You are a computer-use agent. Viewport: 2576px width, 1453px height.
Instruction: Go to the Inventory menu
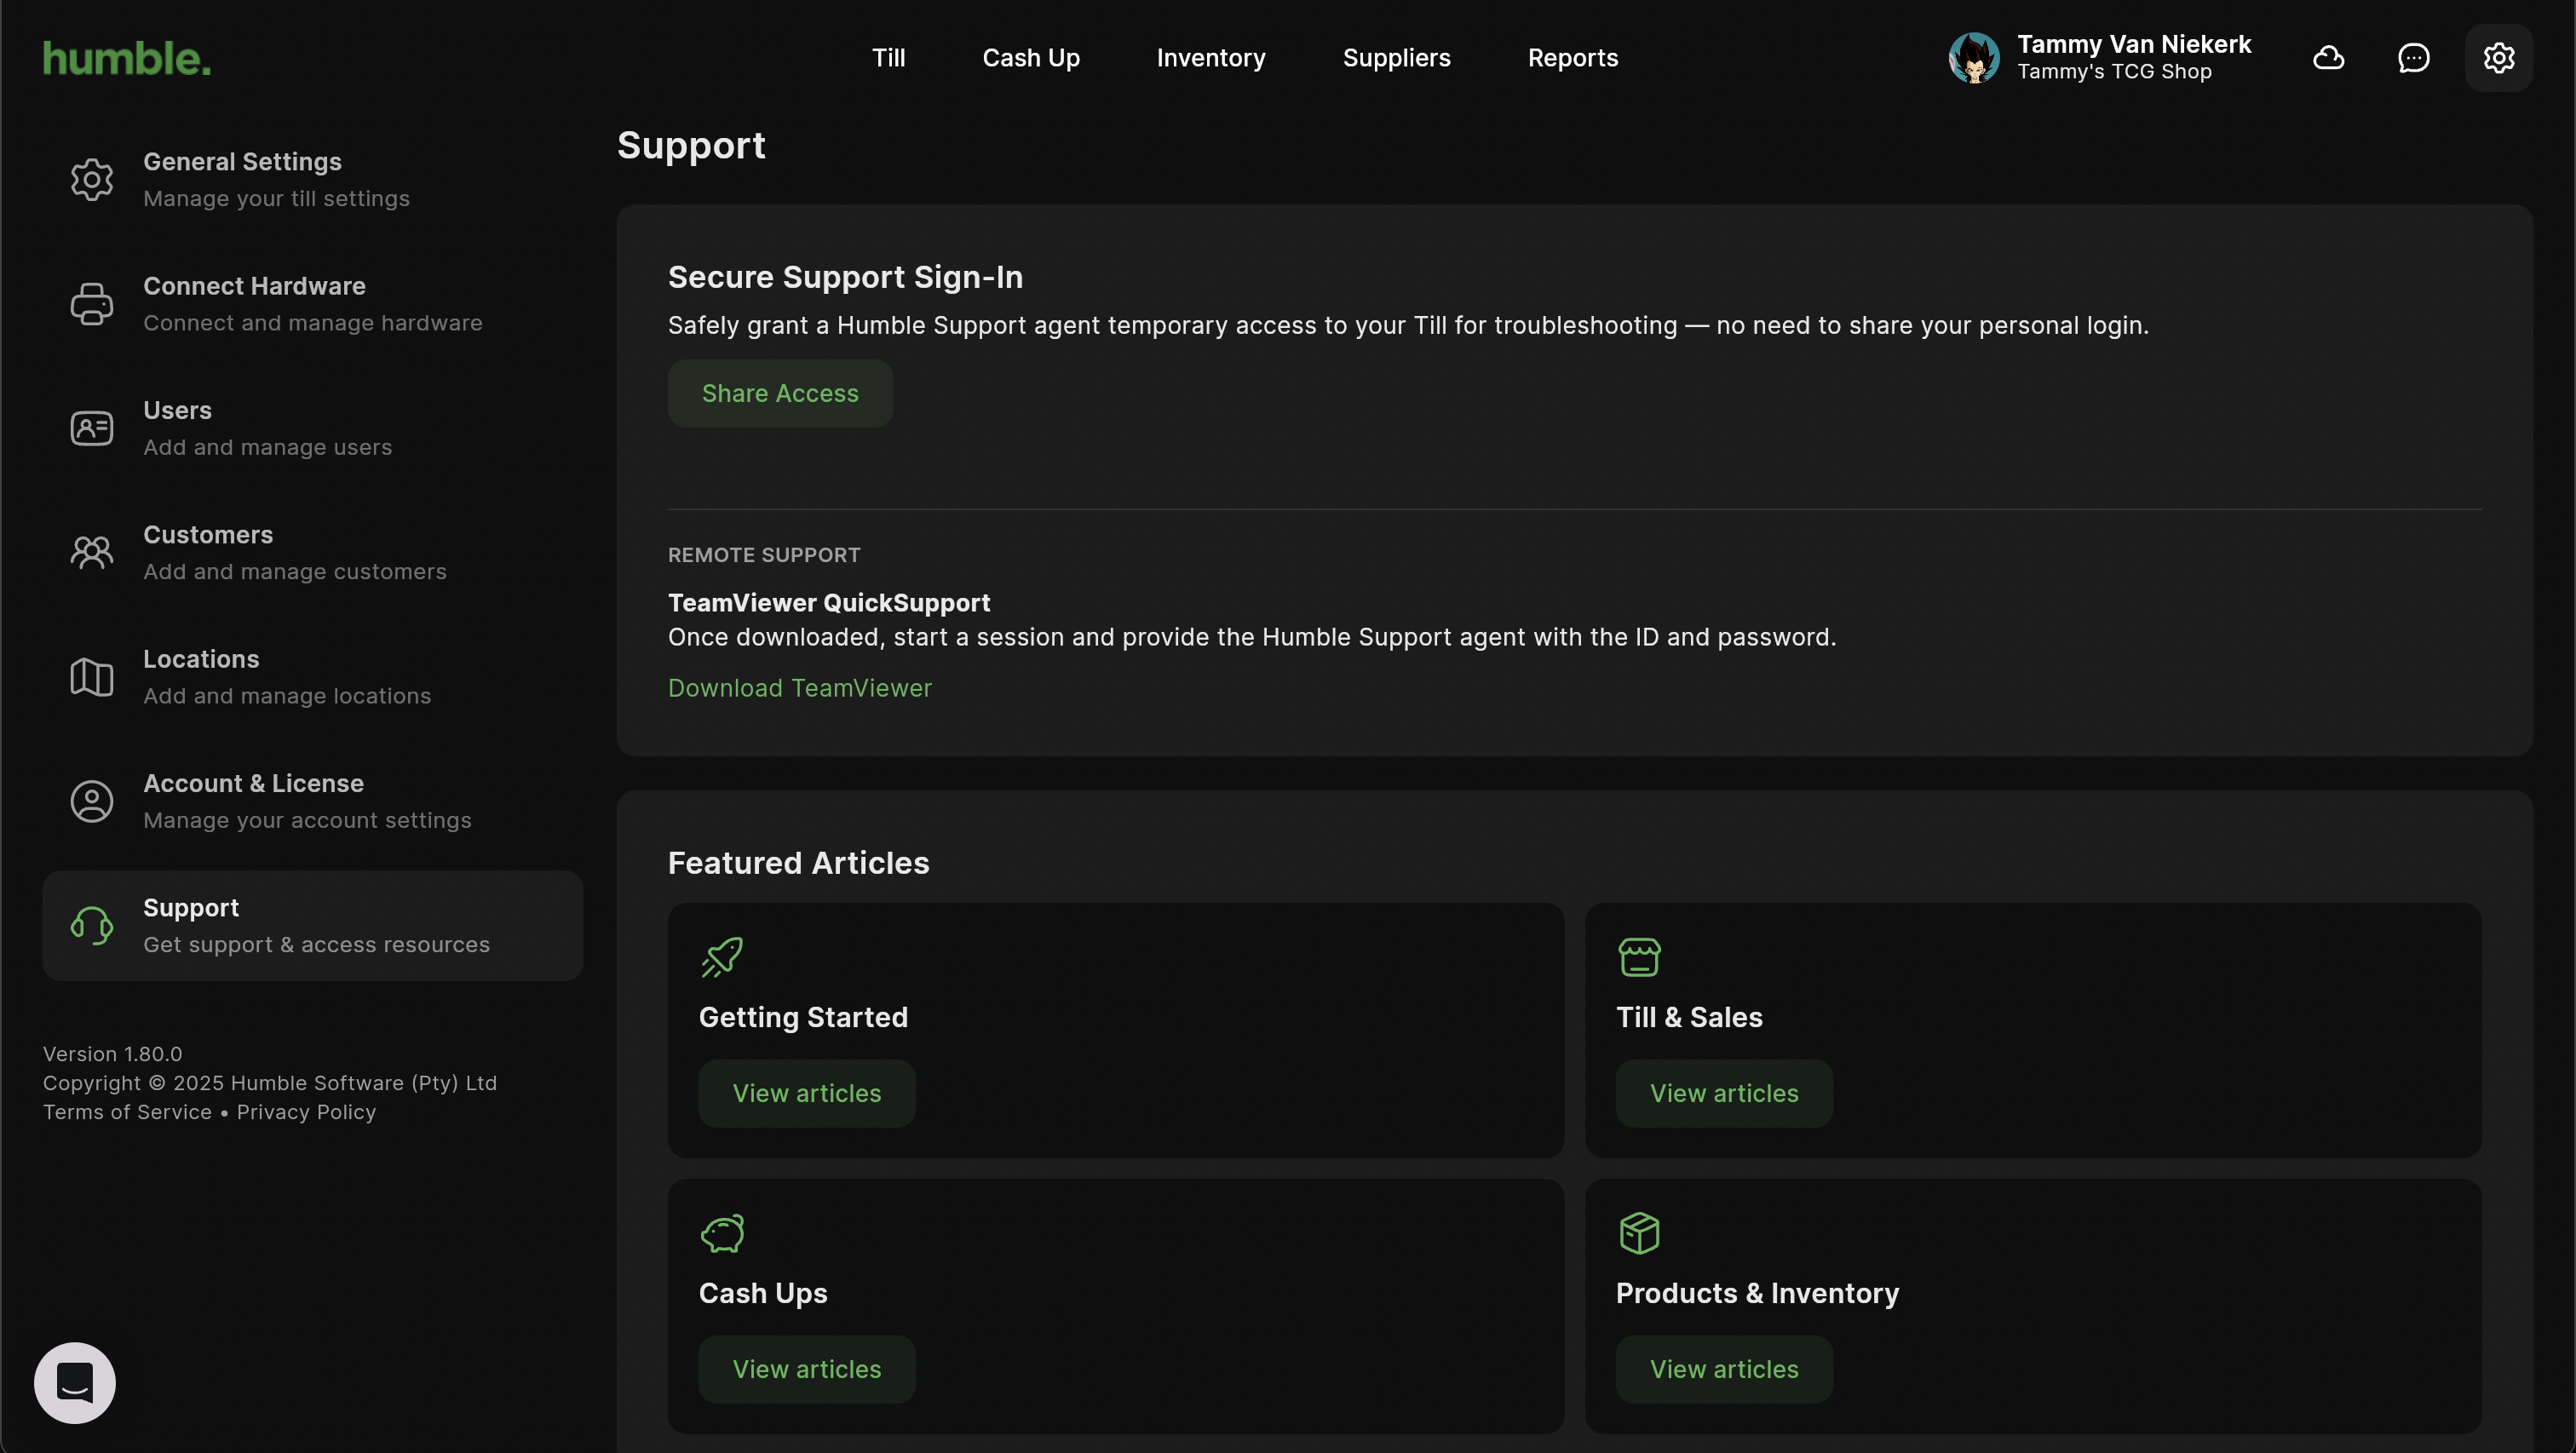coord(1210,58)
